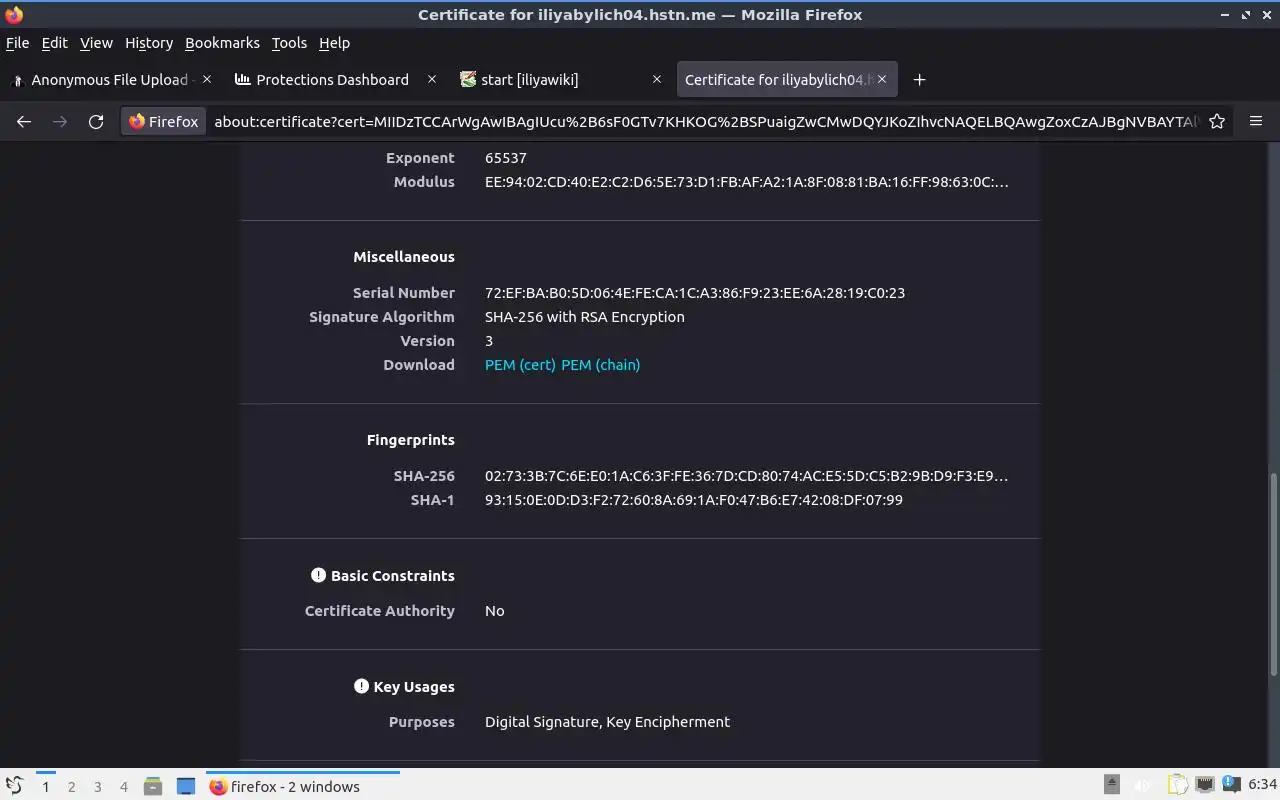
Task: Click the volume icon in system tray
Action: coord(1144,785)
